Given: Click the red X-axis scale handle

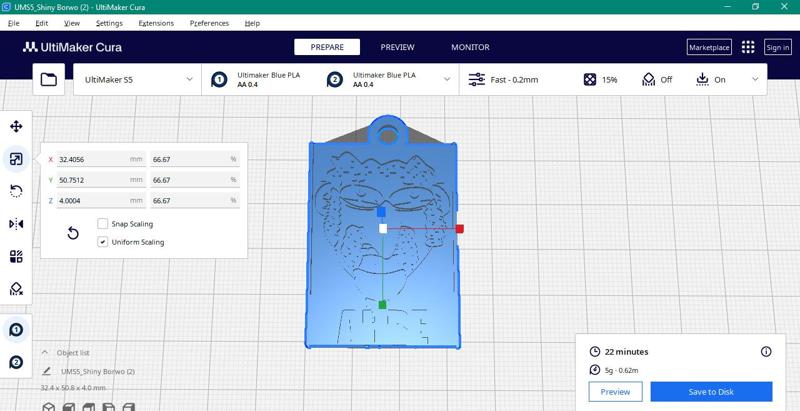Looking at the screenshot, I should [460, 228].
